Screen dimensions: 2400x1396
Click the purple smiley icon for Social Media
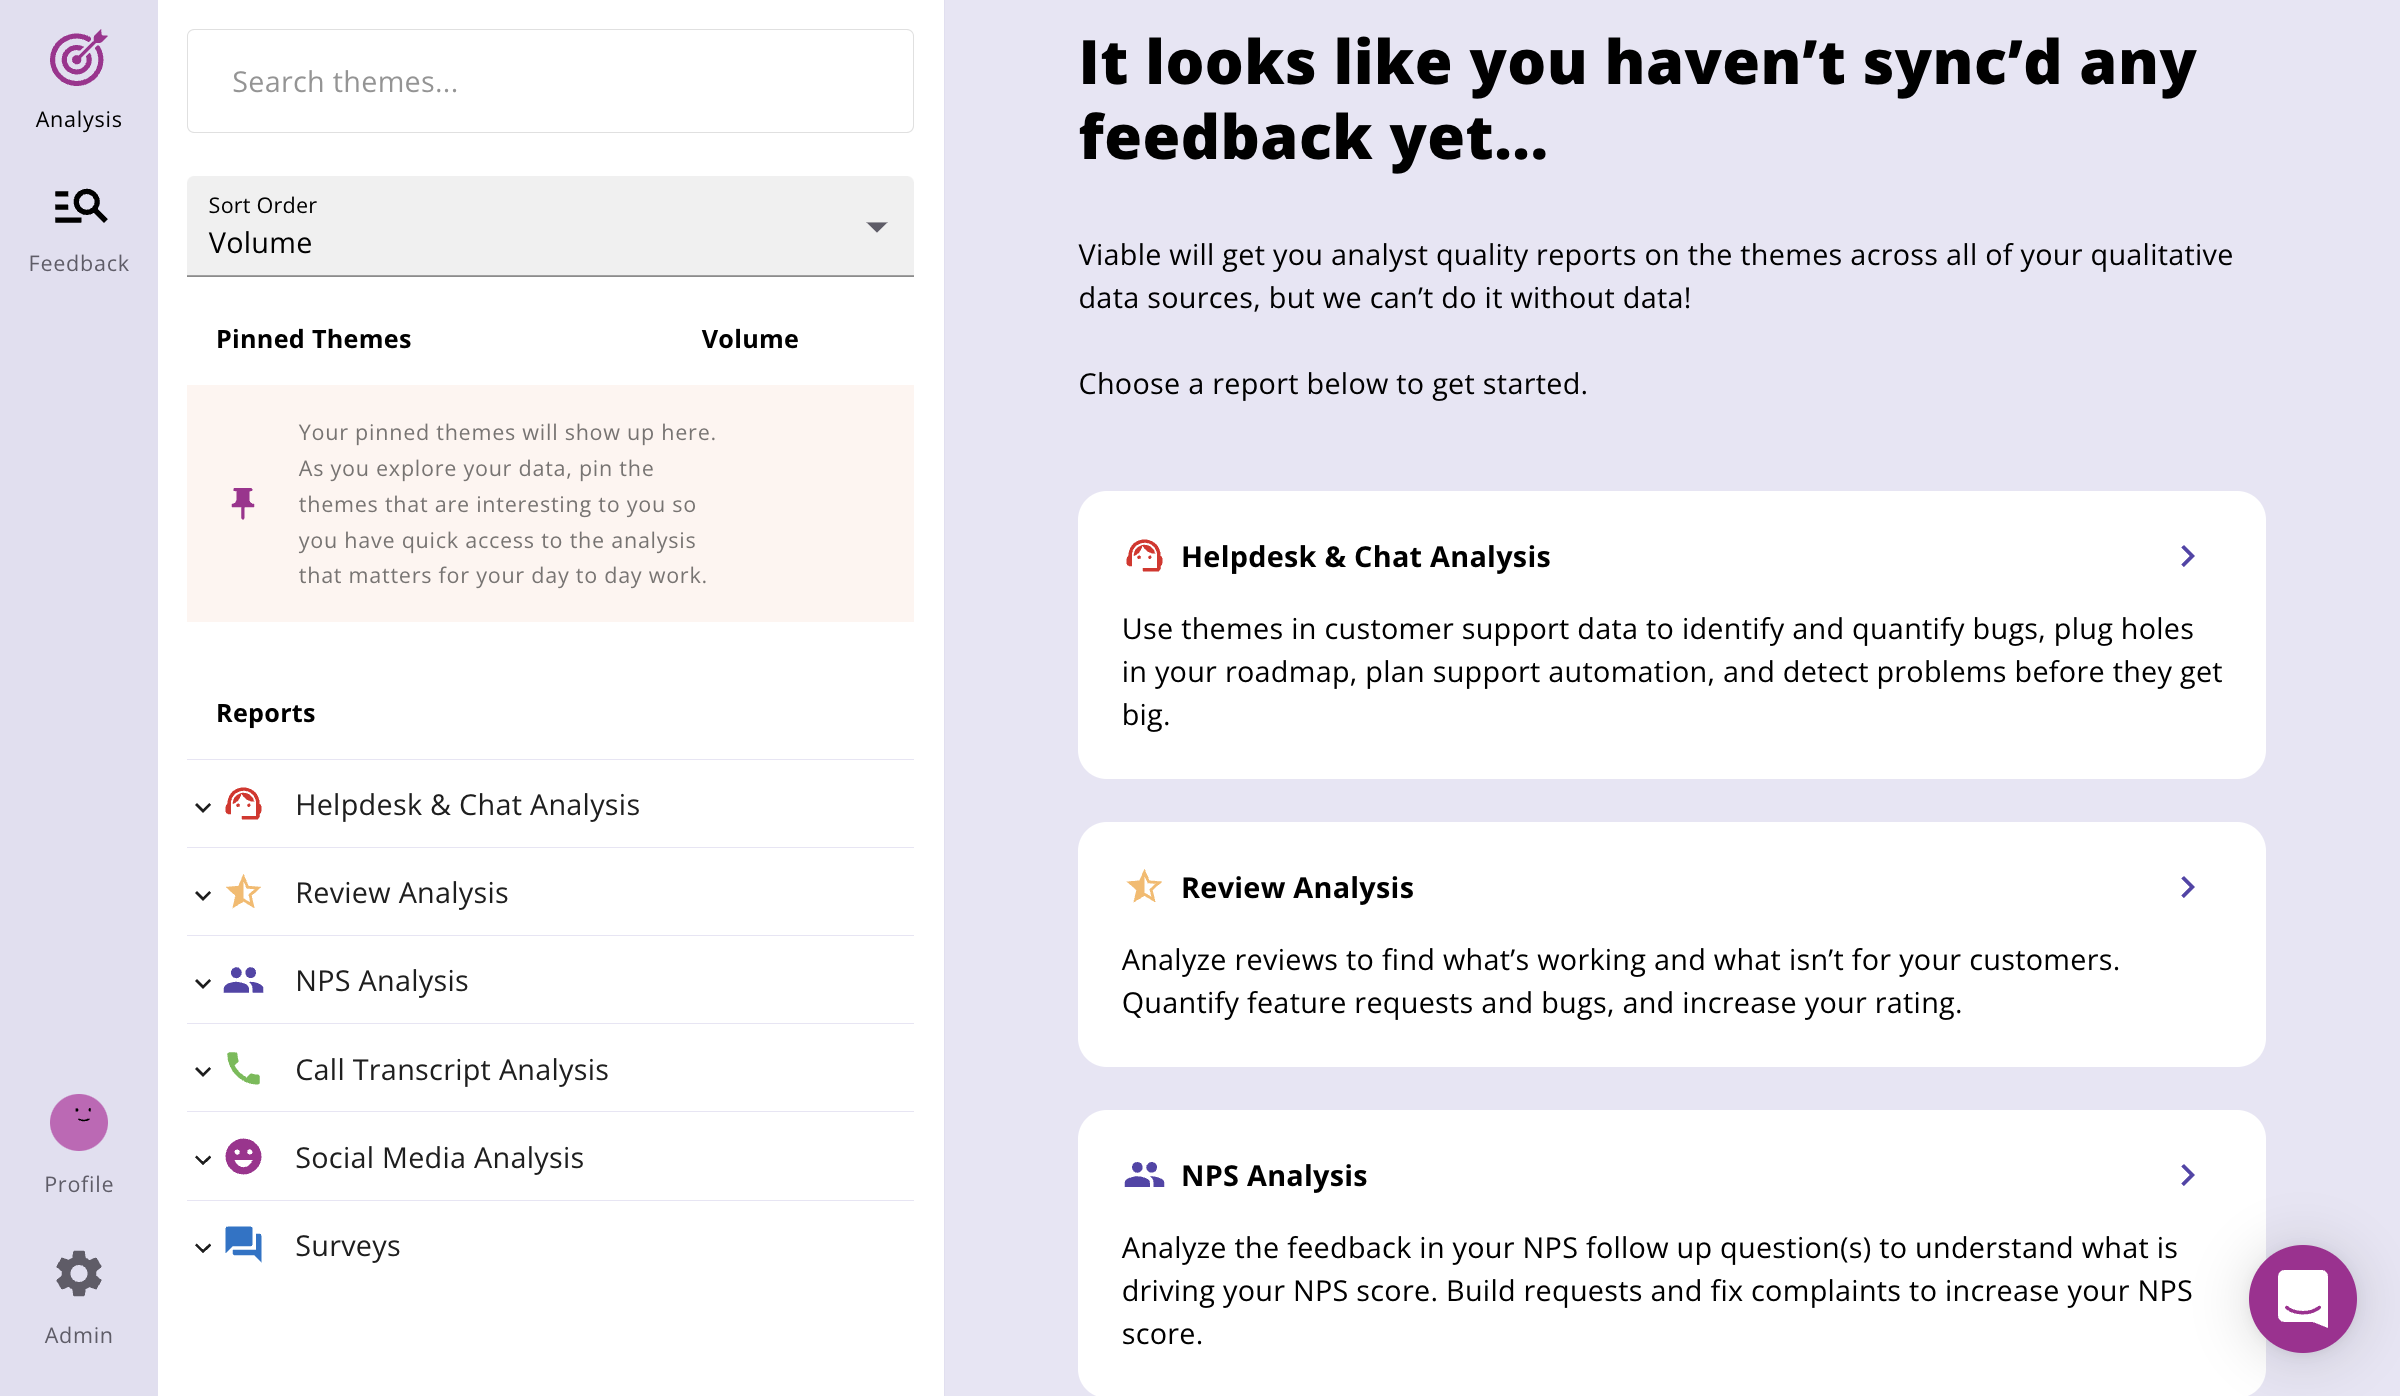pos(243,1157)
